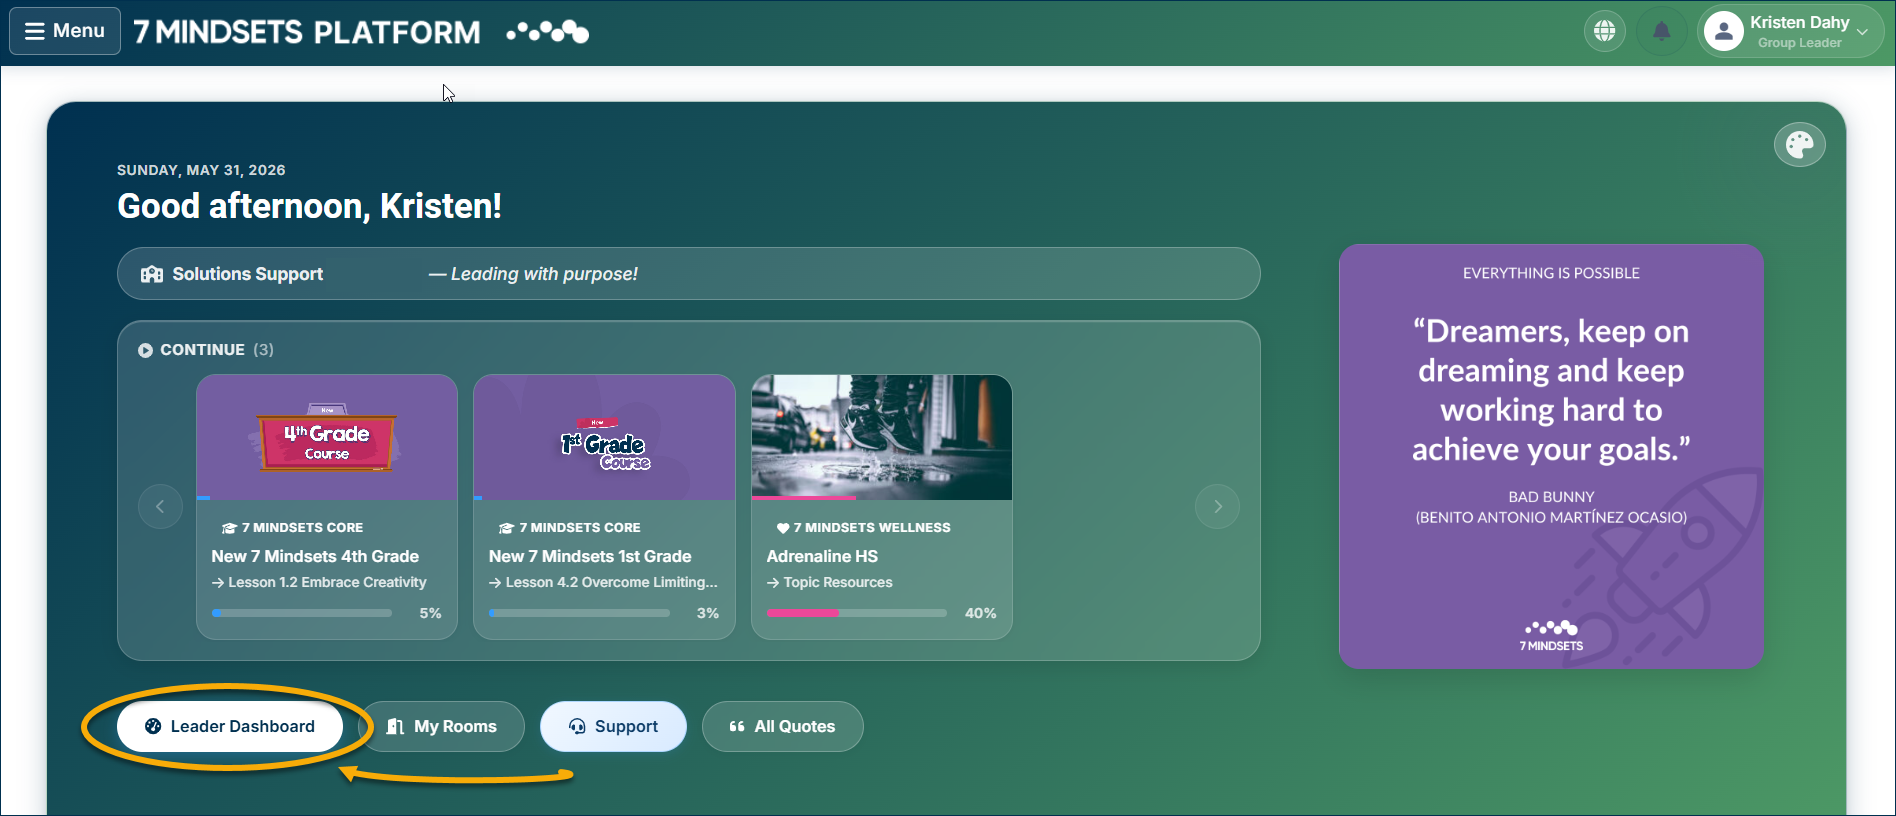The image size is (1896, 816).
Task: Click the 7 Mindsets logo on quote card
Action: point(1551,636)
